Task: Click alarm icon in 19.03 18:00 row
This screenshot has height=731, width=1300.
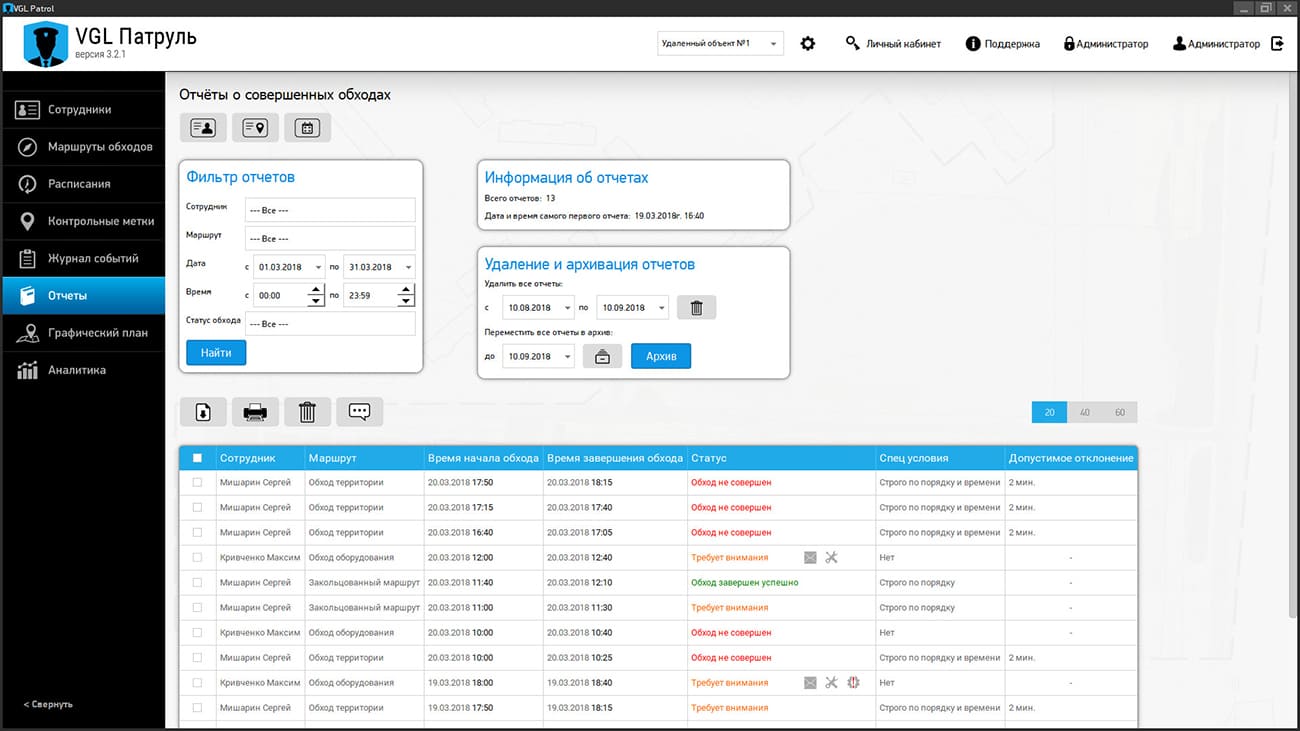Action: [x=853, y=683]
